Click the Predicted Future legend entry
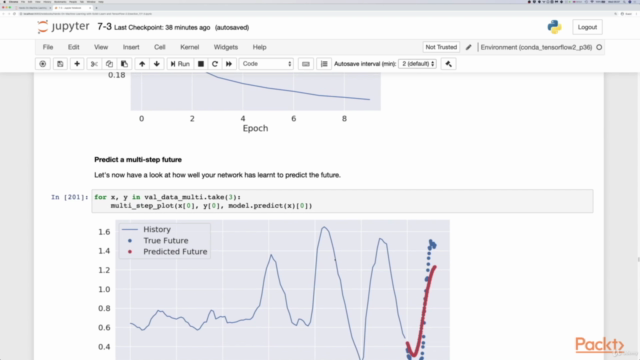 pos(175,251)
